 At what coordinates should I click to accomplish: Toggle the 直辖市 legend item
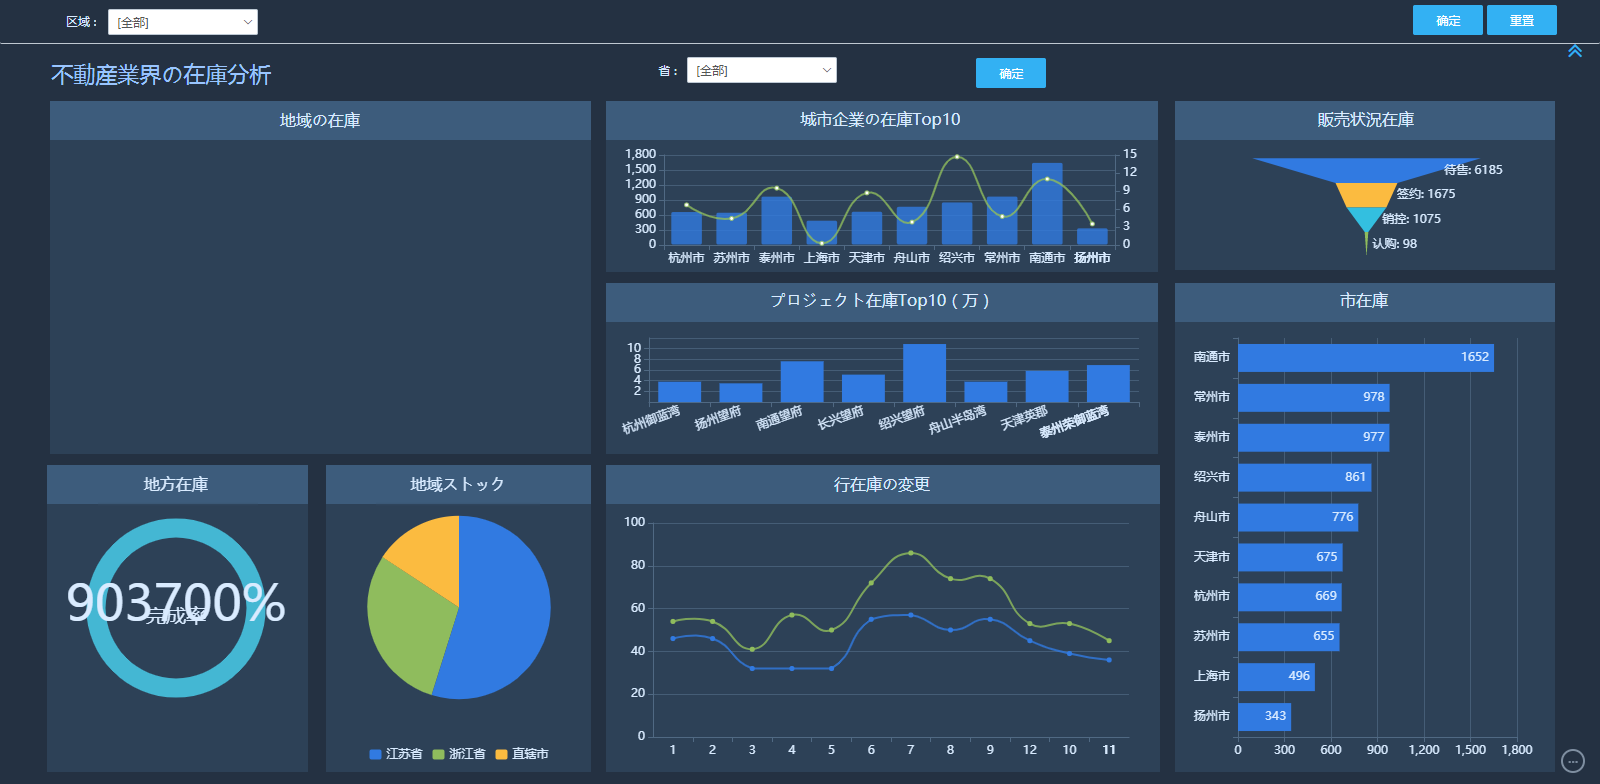(x=522, y=754)
